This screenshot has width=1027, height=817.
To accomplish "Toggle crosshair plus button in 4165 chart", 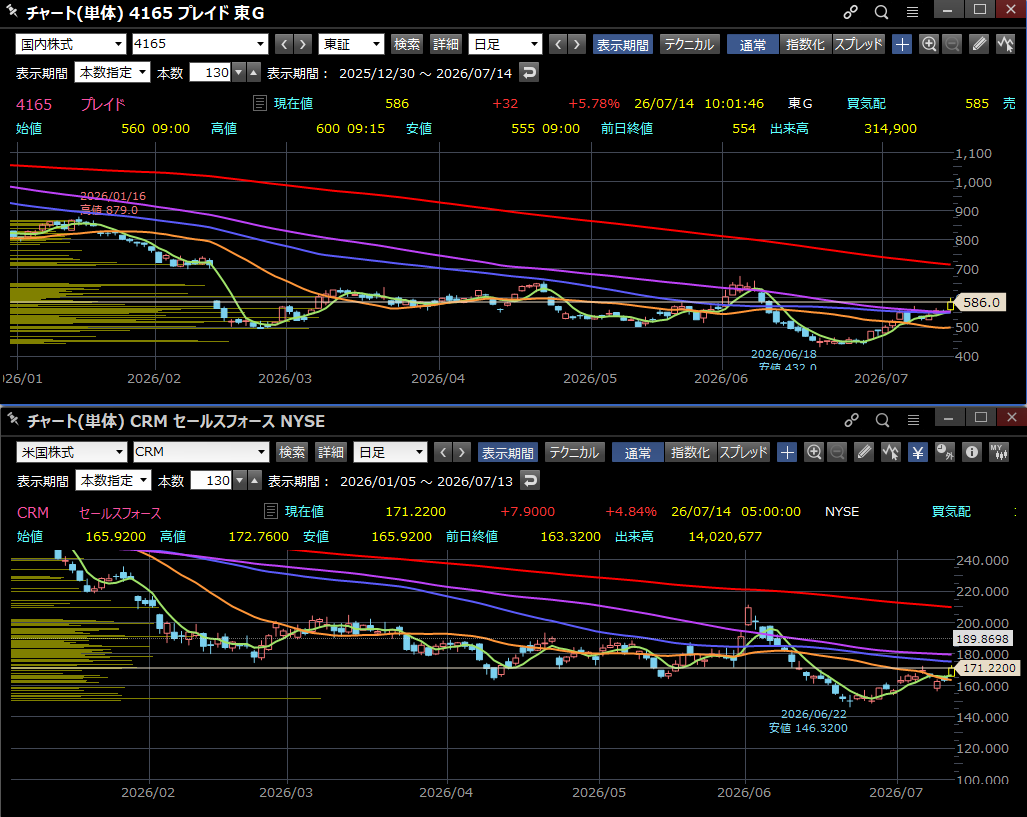I will pos(902,44).
